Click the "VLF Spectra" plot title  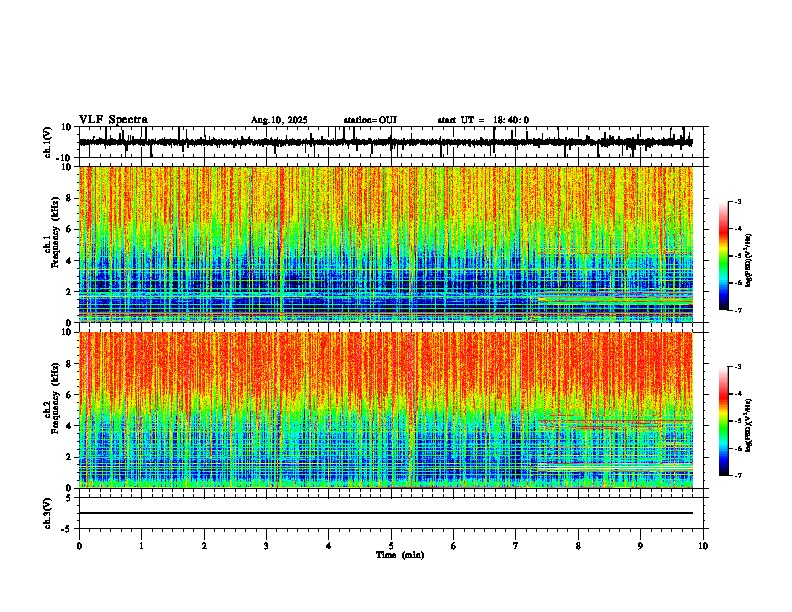pos(113,120)
